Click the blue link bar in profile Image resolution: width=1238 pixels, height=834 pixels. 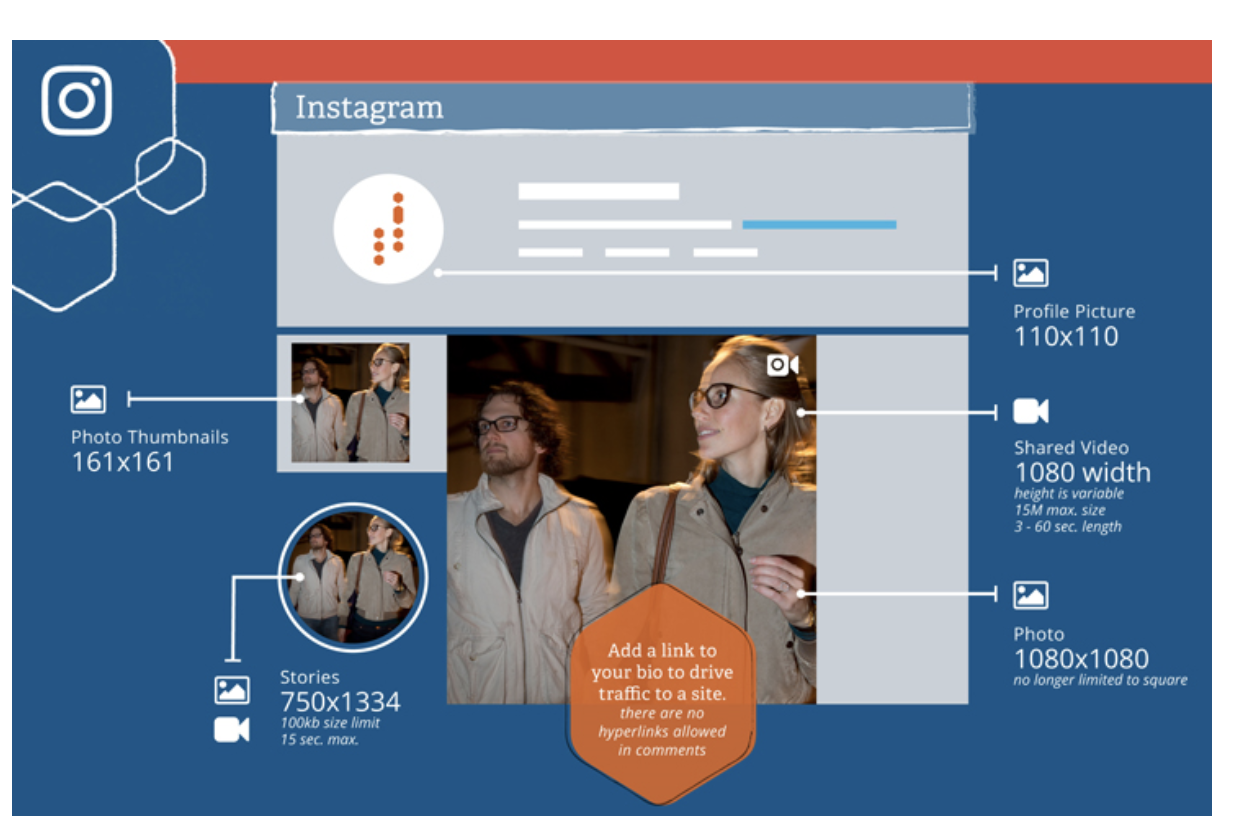coord(819,225)
